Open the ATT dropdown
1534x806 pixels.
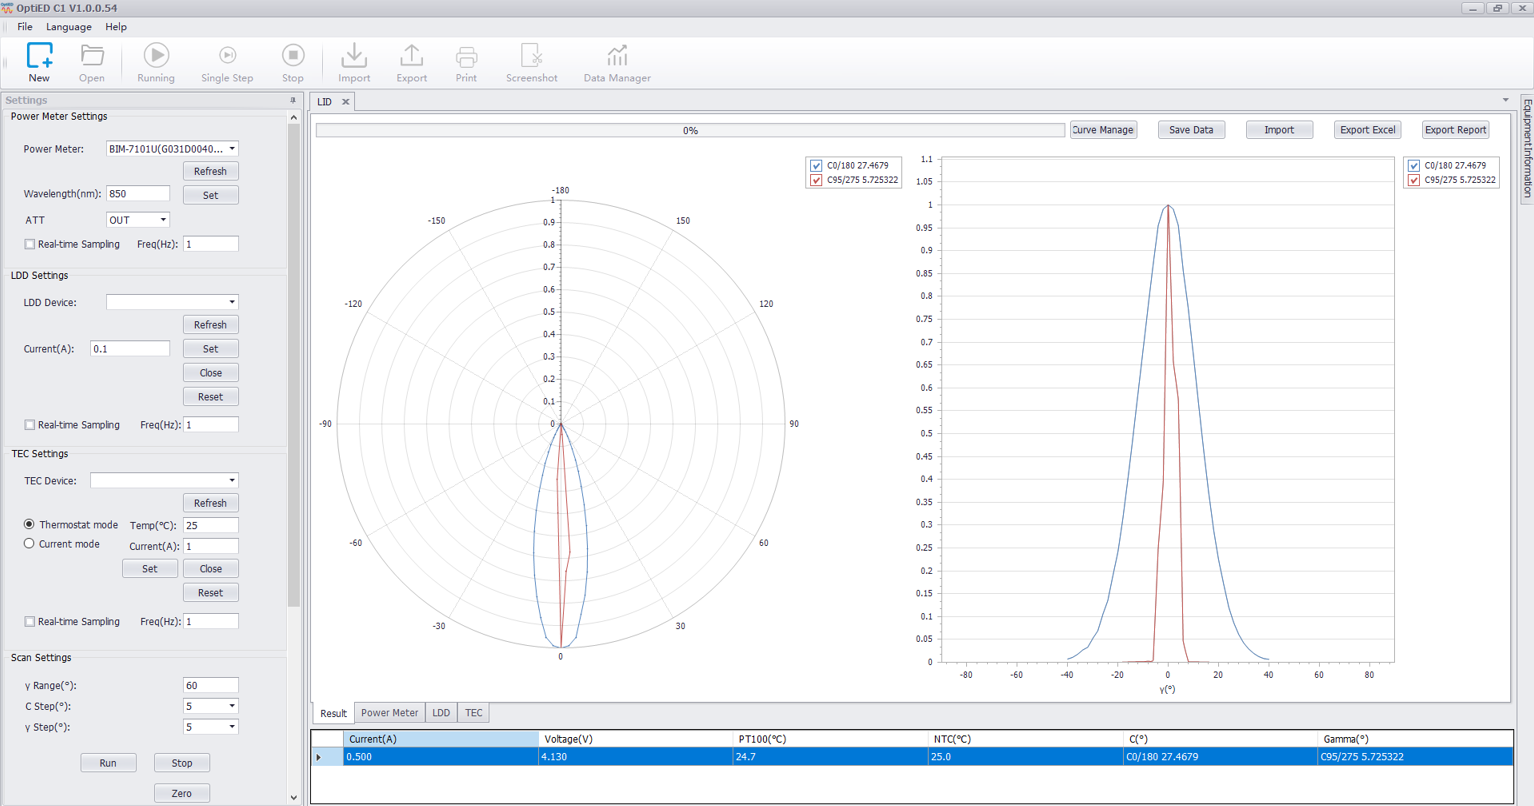point(163,220)
